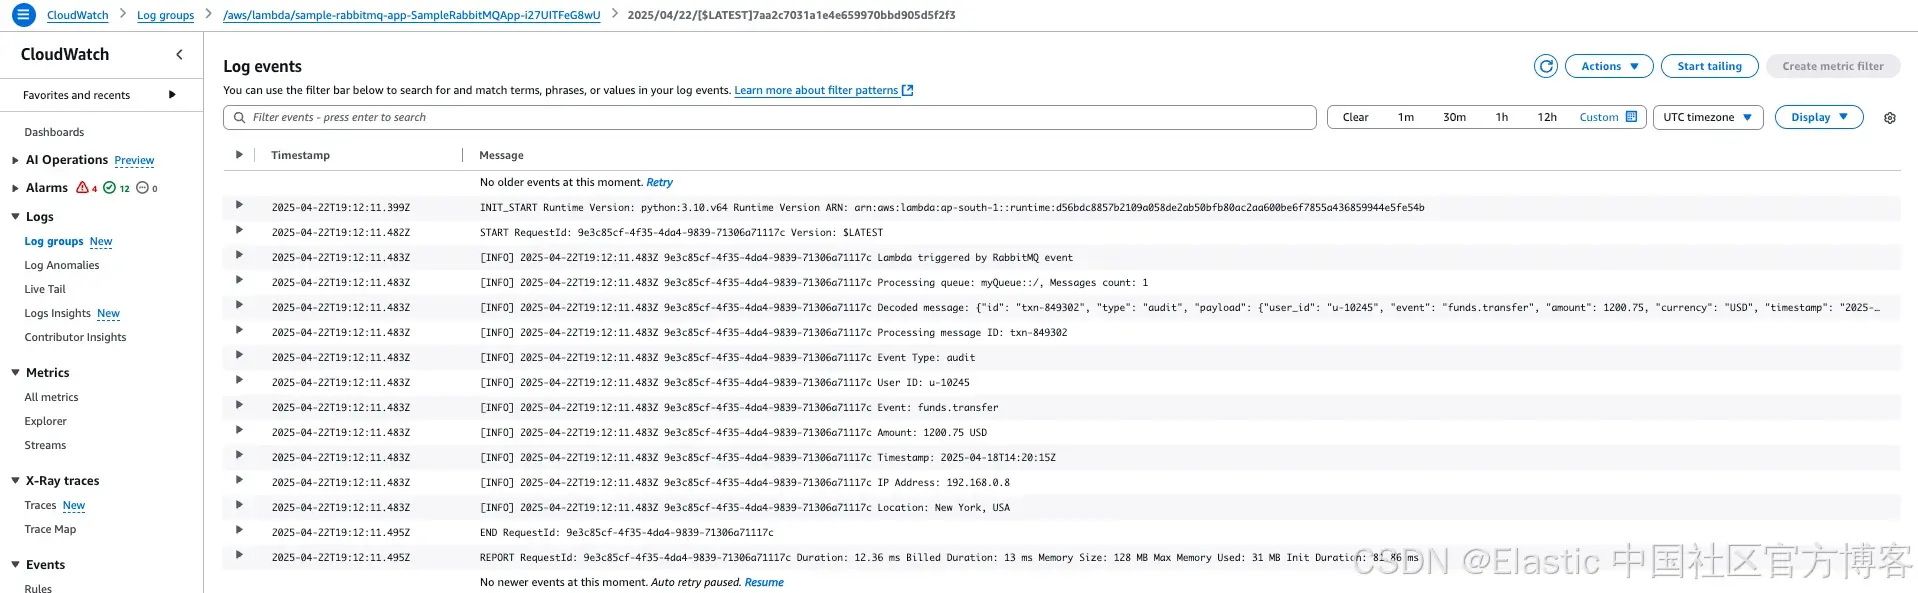Viewport: 1918px width, 593px height.
Task: Open the Log groups breadcrumb link
Action: (165, 15)
